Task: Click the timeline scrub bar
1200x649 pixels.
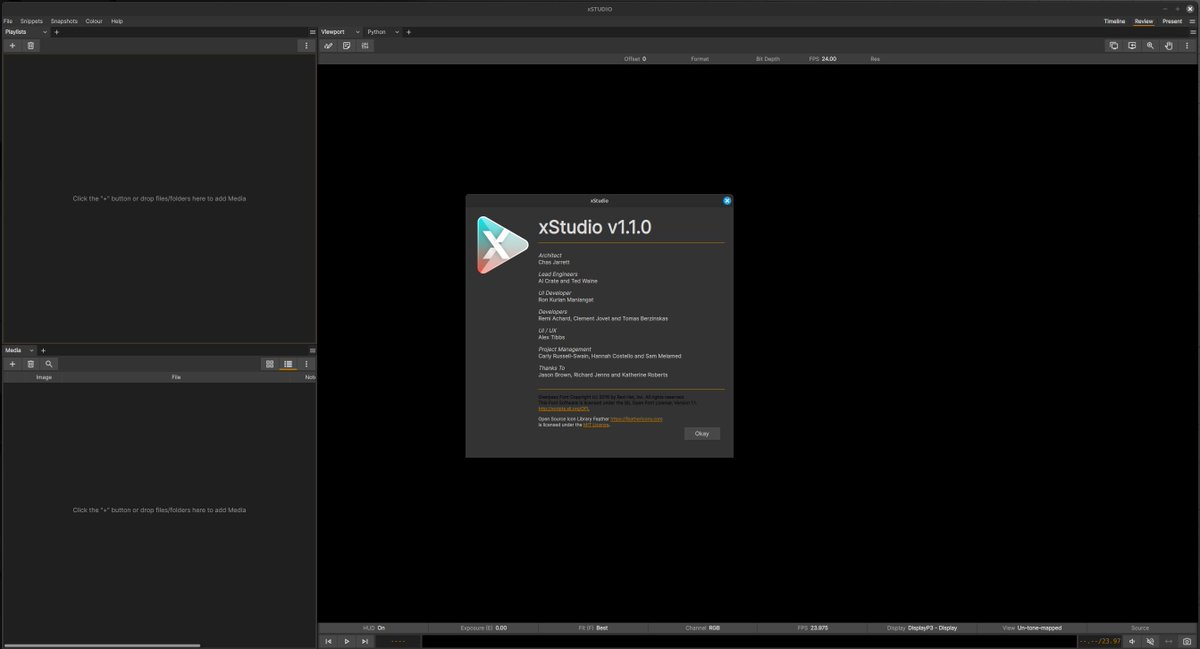Action: [x=748, y=641]
